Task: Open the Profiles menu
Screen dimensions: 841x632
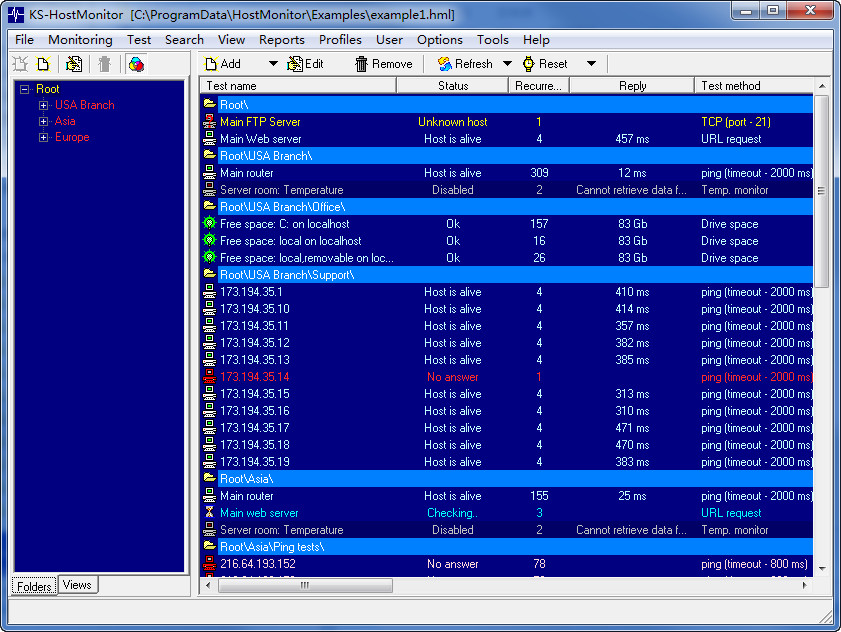Action: (x=340, y=40)
